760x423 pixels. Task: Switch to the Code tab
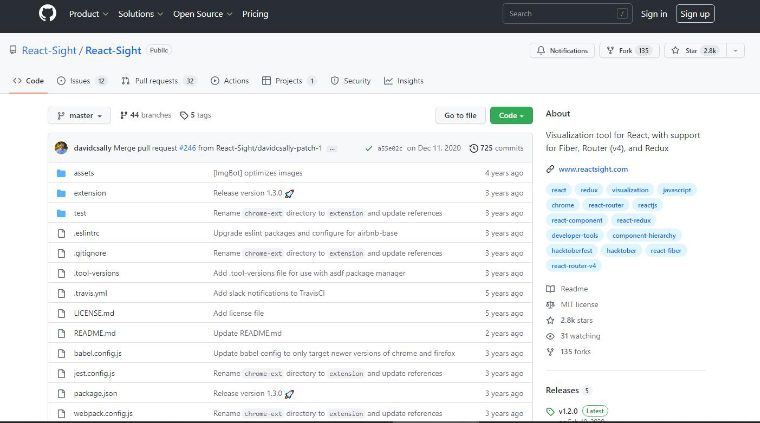28,81
